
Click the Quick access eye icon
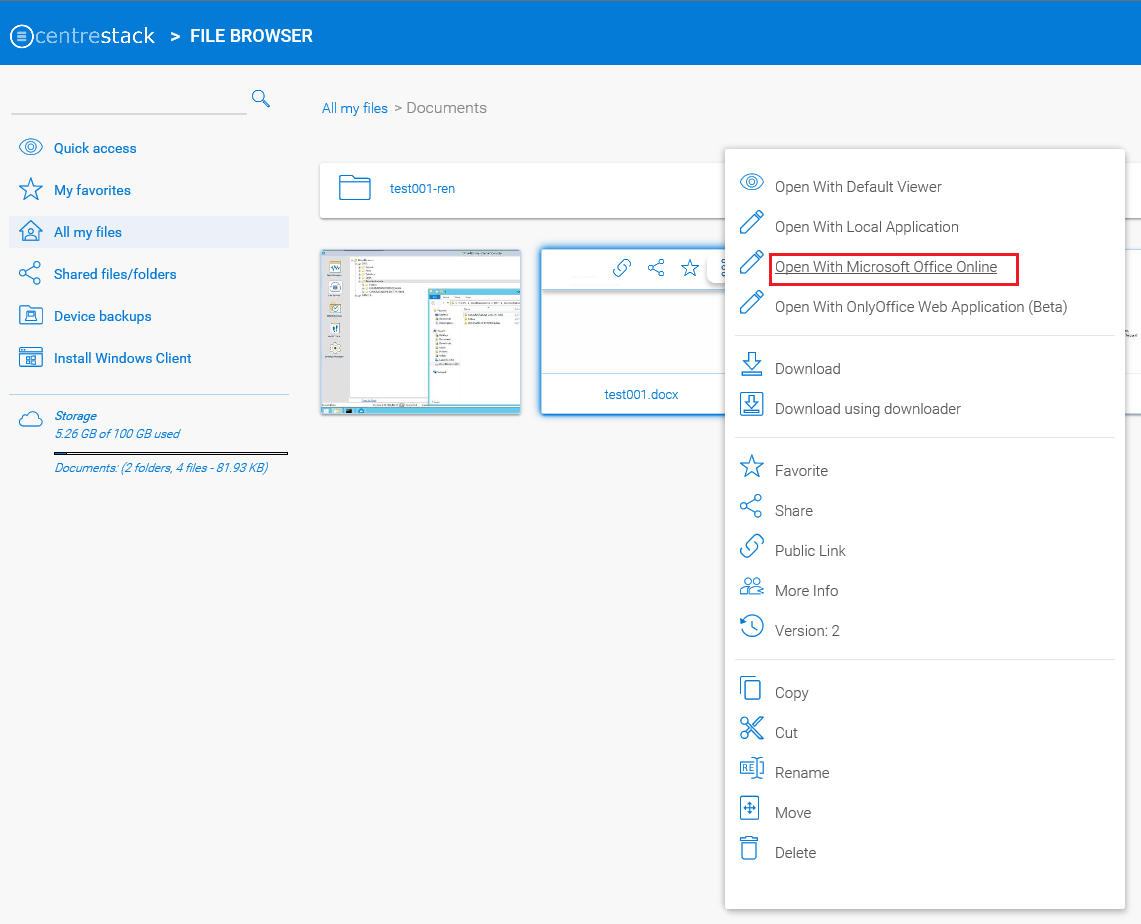tap(31, 147)
